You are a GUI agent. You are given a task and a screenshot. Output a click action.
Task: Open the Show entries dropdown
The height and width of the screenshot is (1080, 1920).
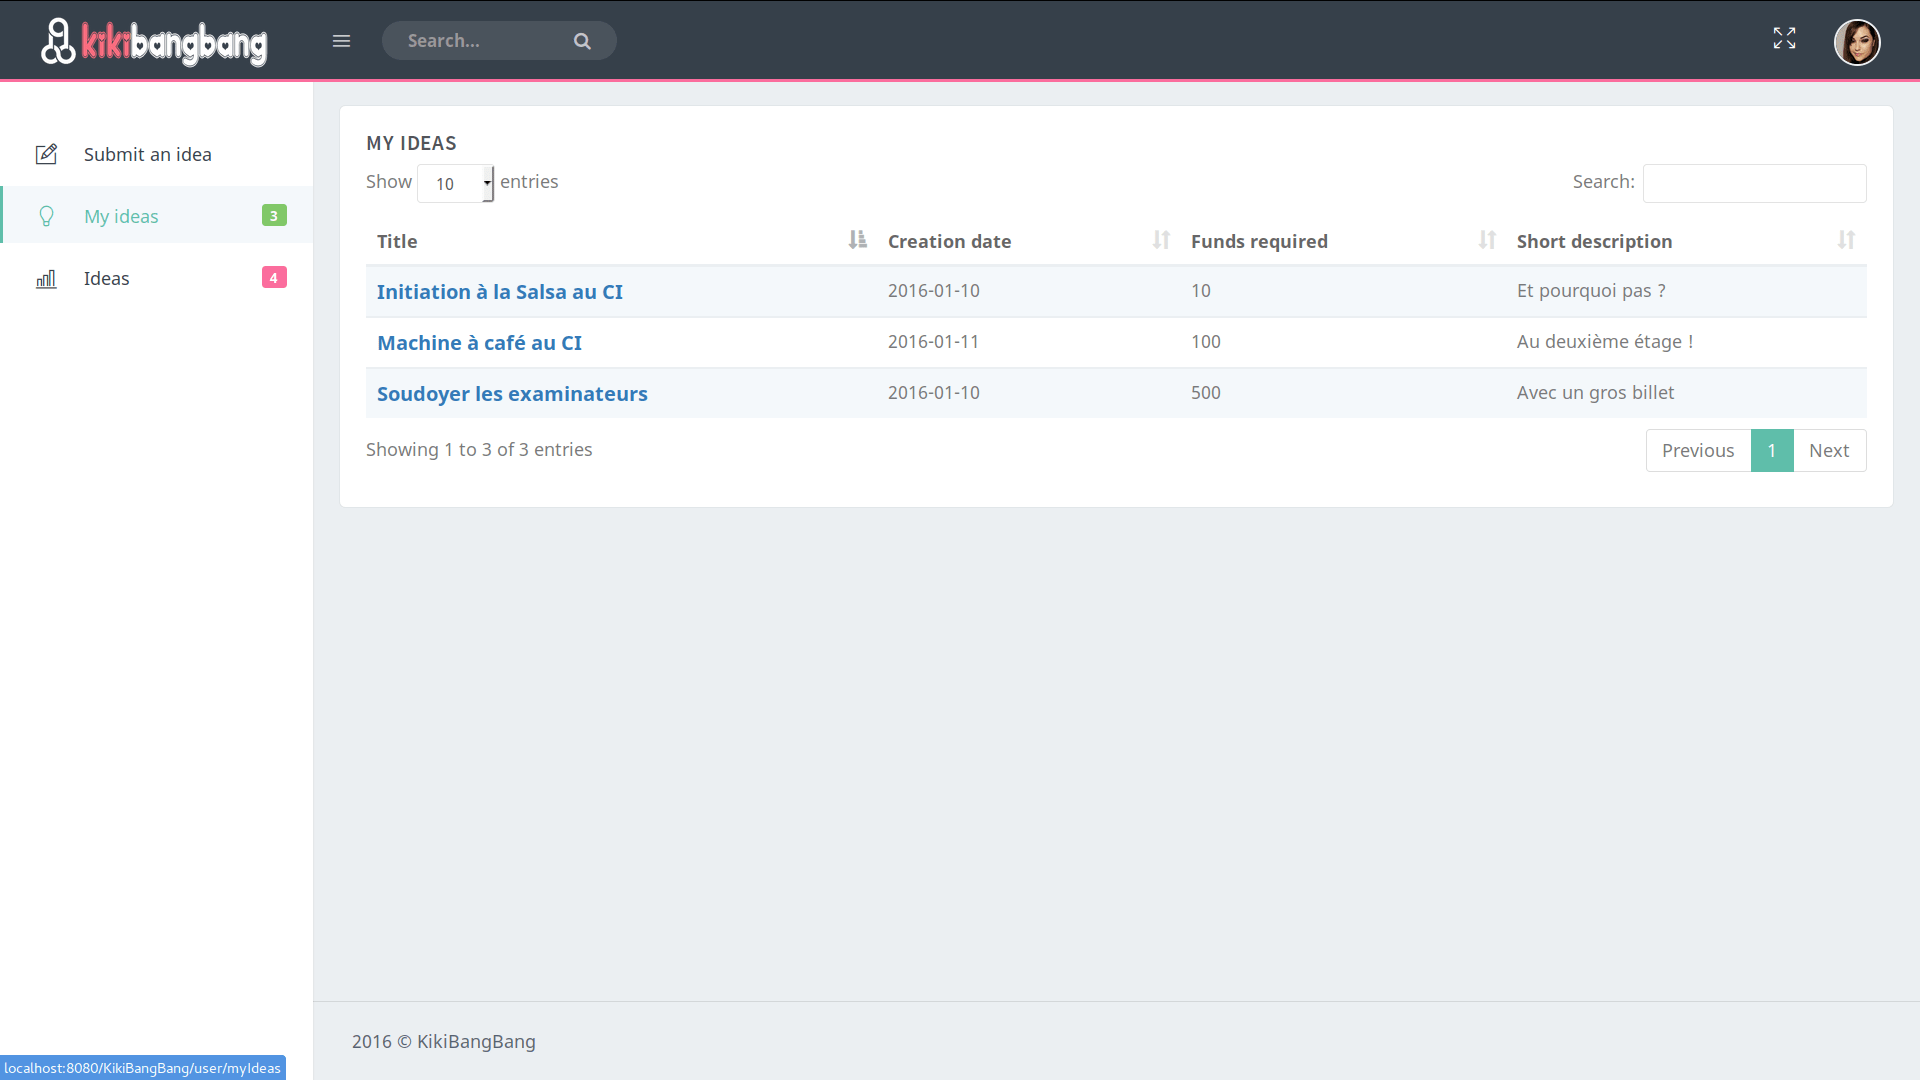click(456, 183)
